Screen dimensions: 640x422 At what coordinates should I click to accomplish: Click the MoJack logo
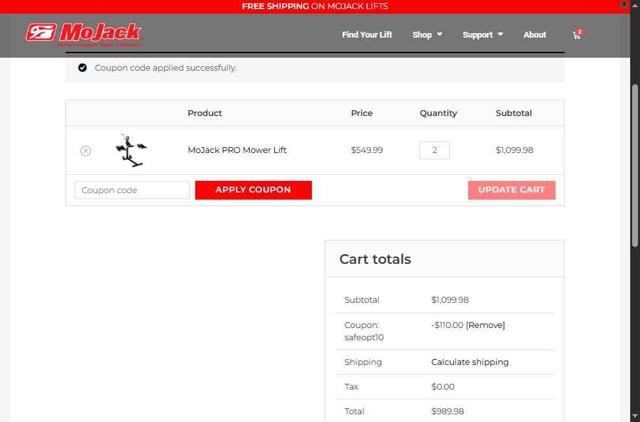point(84,34)
